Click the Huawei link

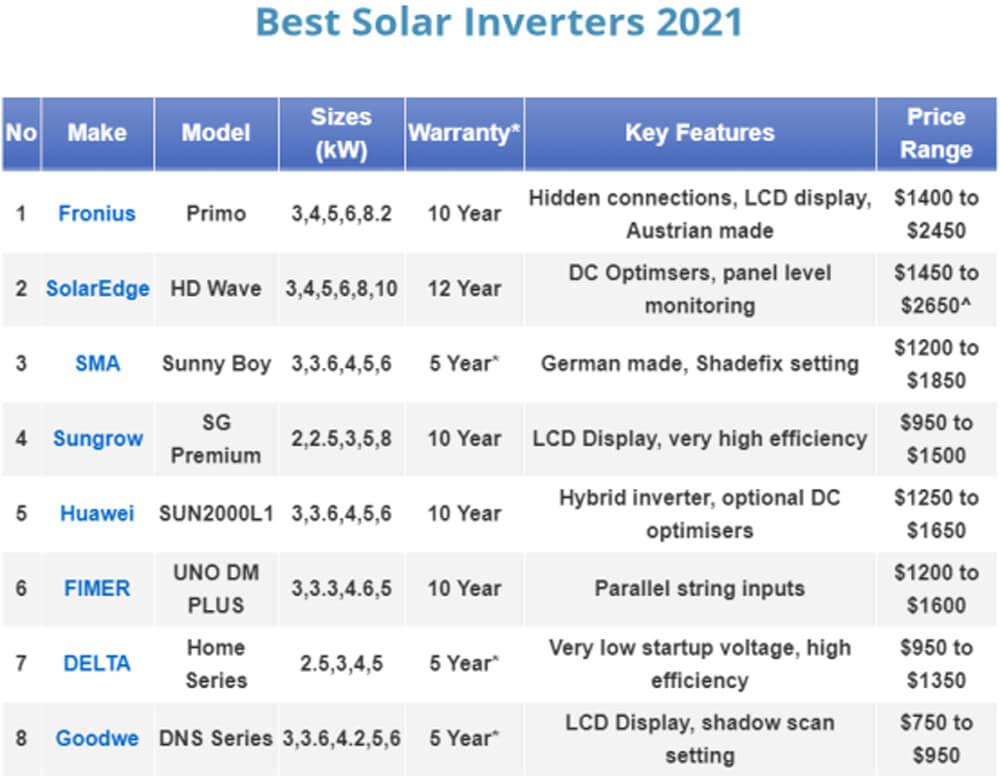97,513
